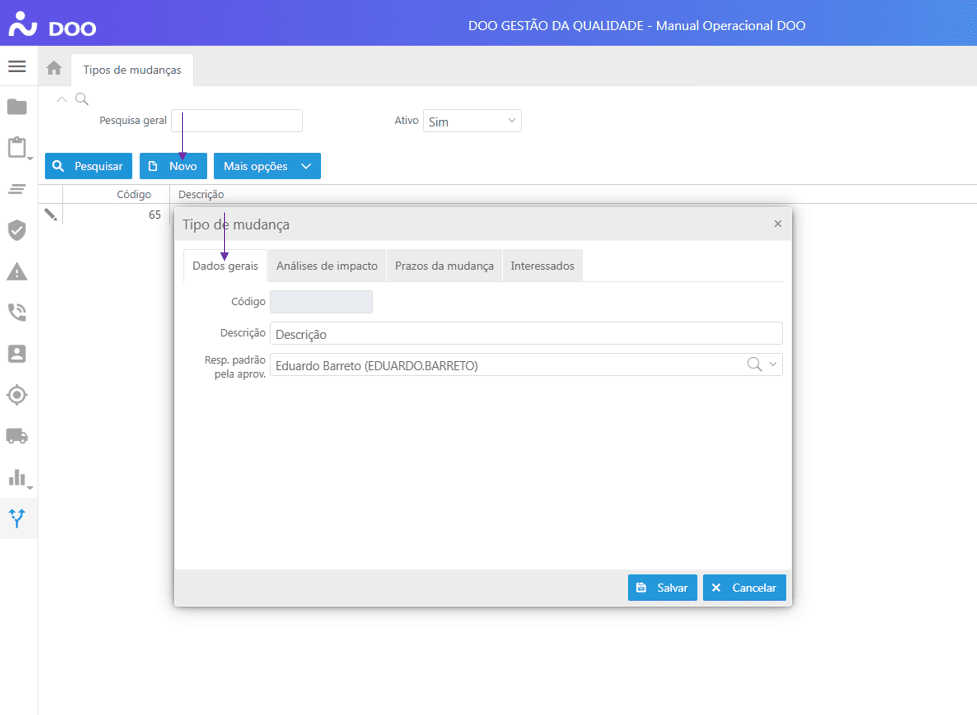Open the folder icon in sidebar
This screenshot has height=715, width=977.
pos(17,107)
